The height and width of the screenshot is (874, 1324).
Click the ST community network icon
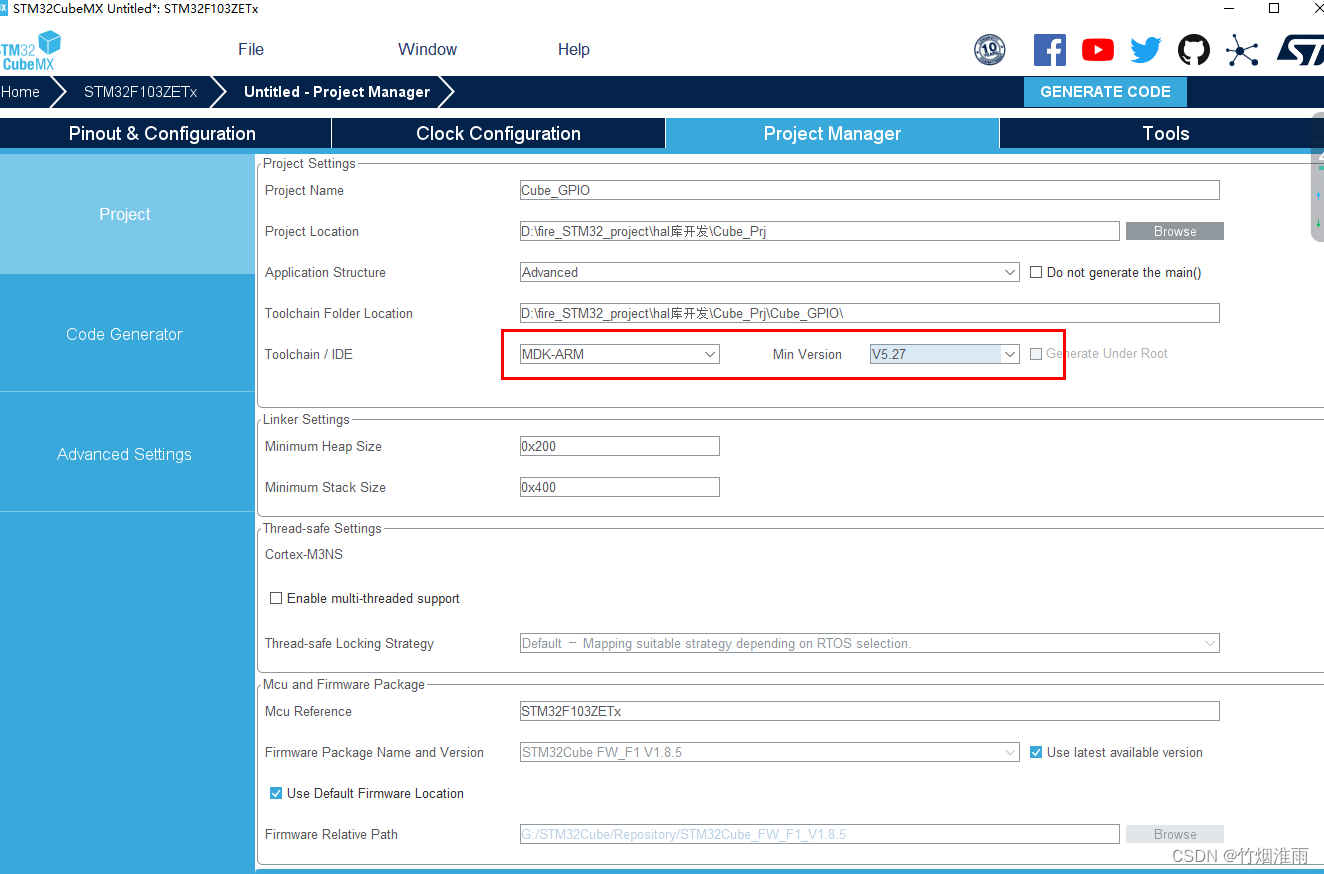pyautogui.click(x=1242, y=50)
